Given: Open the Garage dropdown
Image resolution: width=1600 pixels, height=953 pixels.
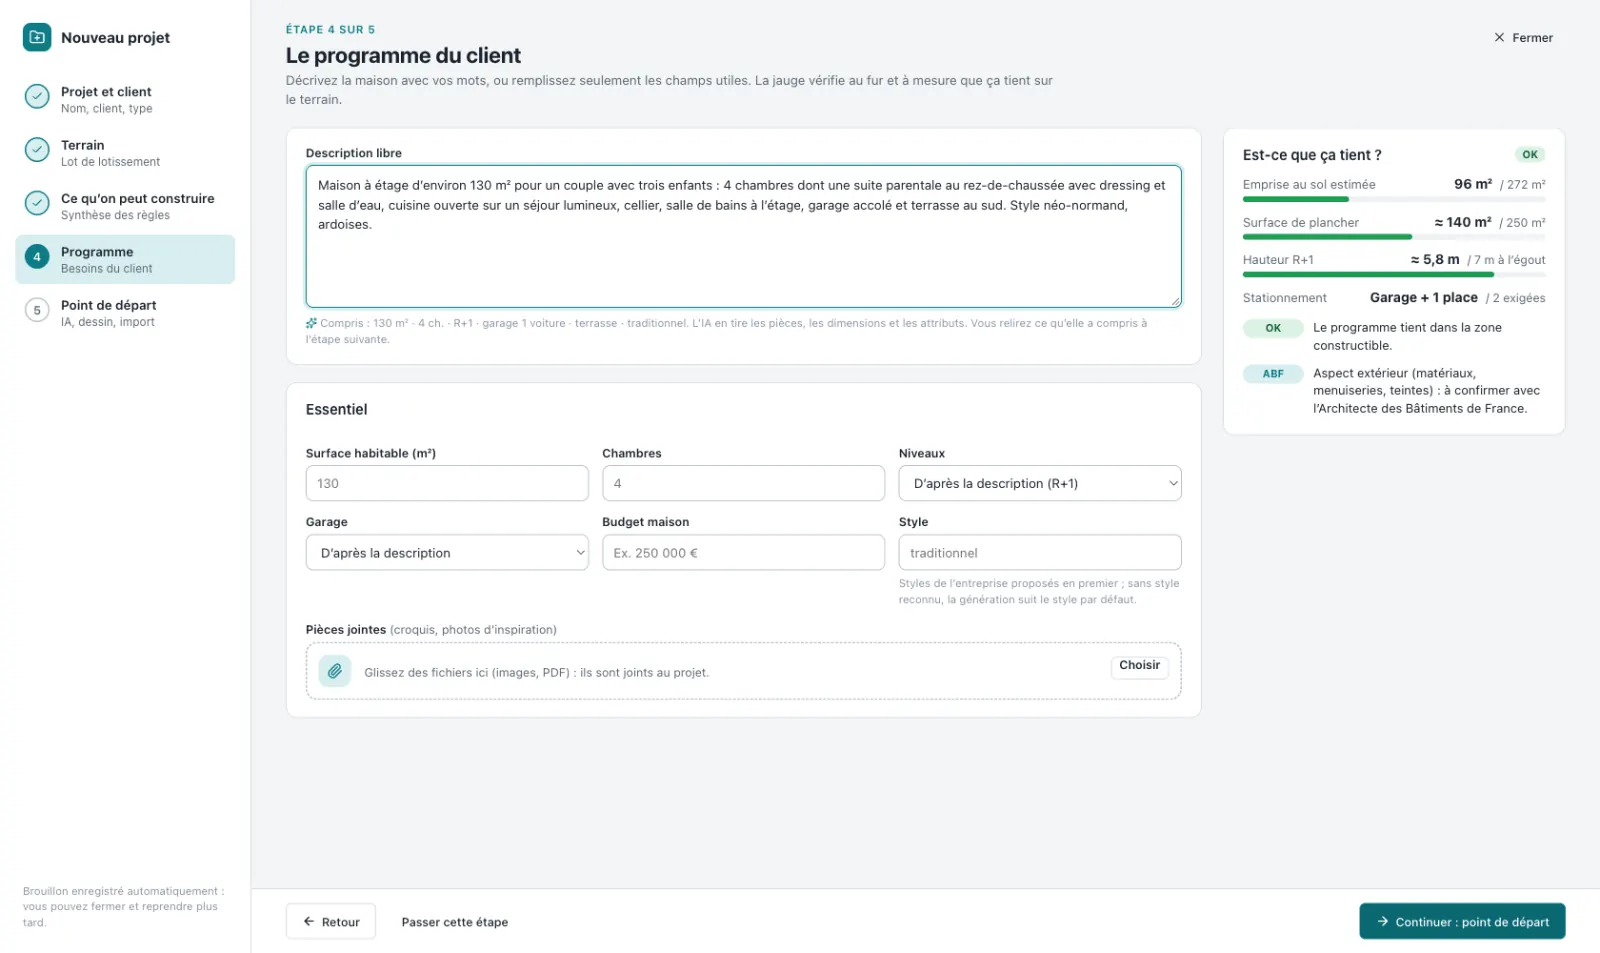Looking at the screenshot, I should coord(447,552).
